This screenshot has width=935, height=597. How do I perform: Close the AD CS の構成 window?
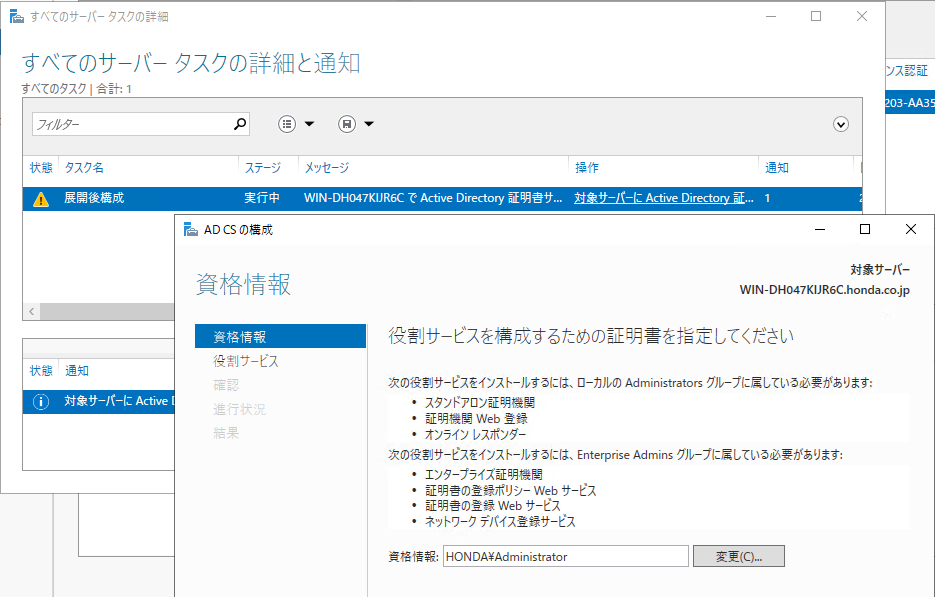(911, 230)
